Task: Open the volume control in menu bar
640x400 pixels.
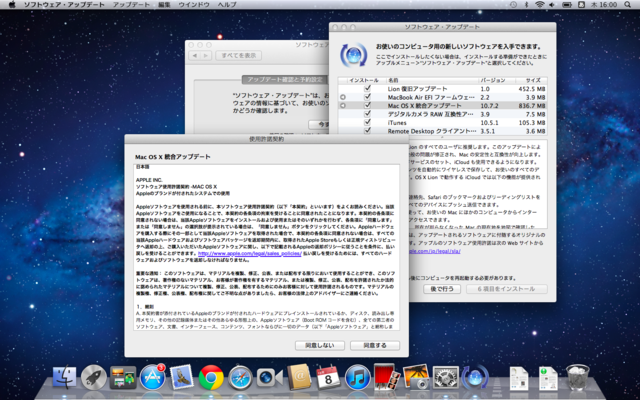Action: (x=552, y=4)
